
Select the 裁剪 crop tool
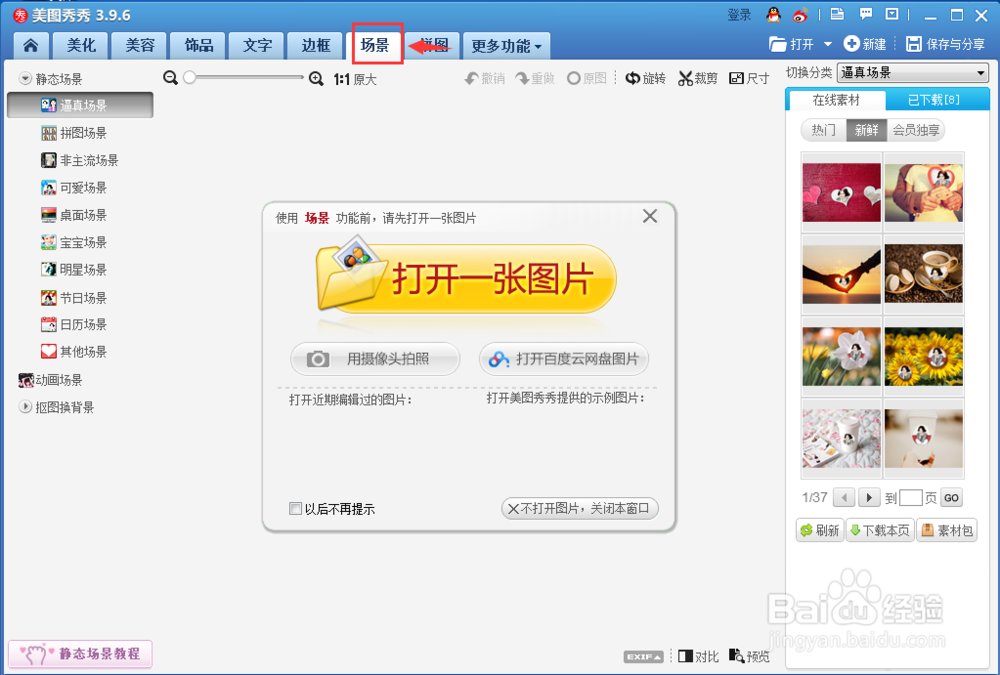[x=698, y=78]
